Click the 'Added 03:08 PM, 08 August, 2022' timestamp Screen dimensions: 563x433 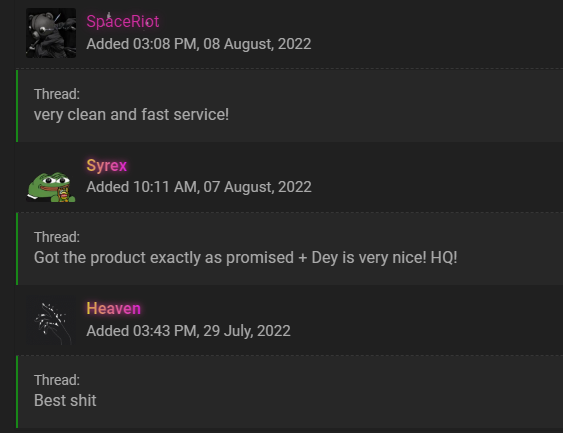pyautogui.click(x=199, y=44)
